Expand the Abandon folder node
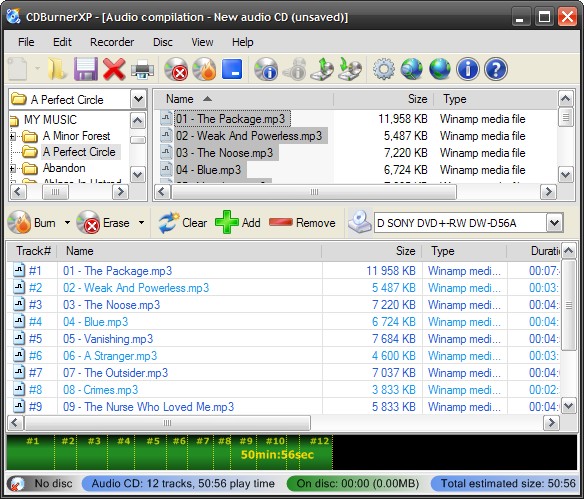Viewport: 584px width, 499px height. [12, 169]
